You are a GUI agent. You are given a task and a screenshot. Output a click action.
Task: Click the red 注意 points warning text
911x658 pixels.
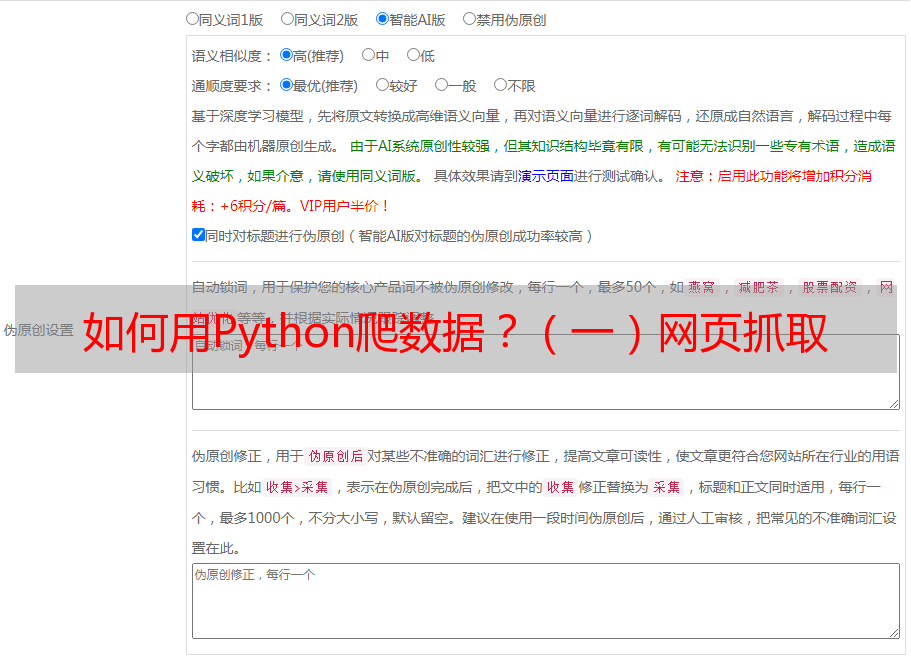point(531,191)
